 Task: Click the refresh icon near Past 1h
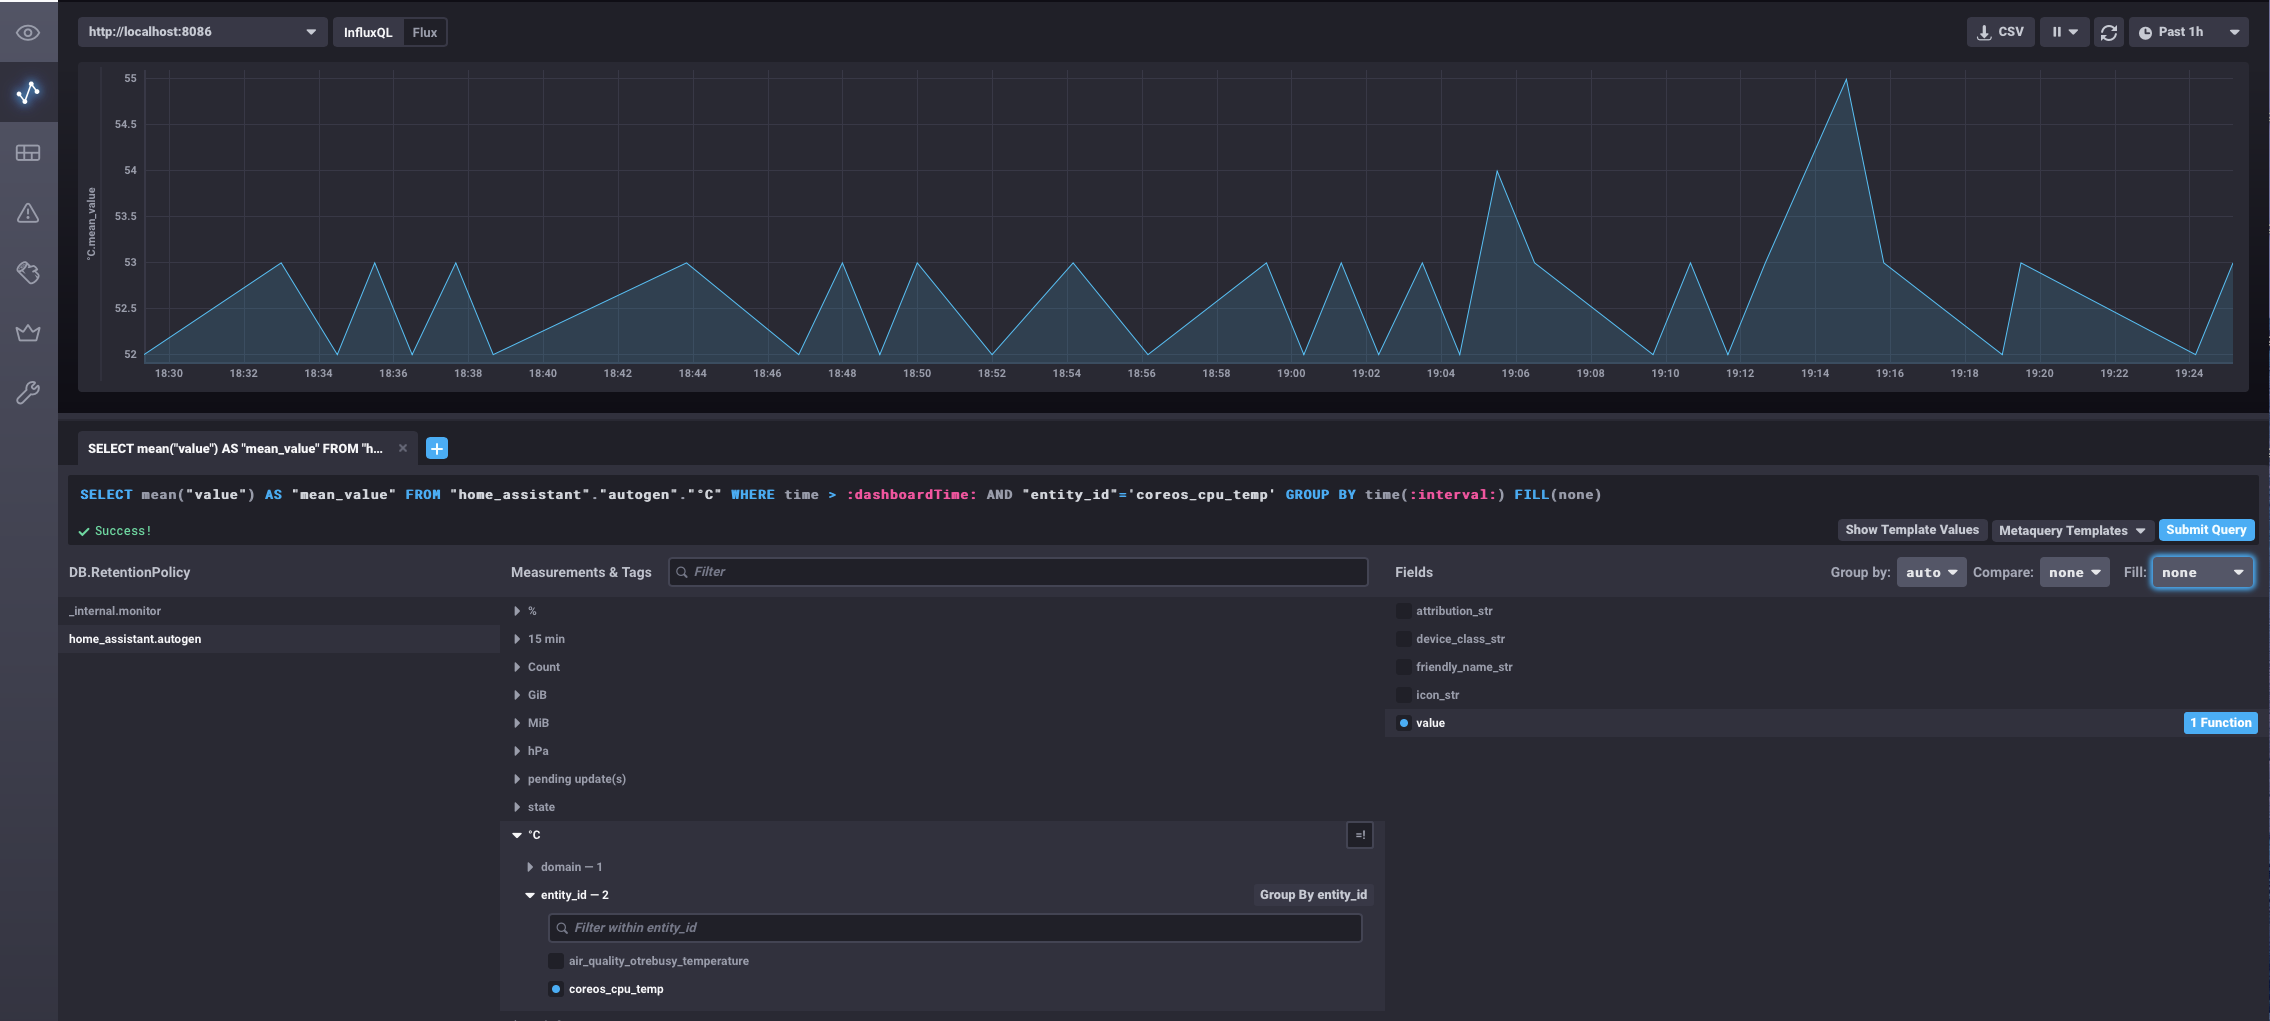[x=2109, y=31]
